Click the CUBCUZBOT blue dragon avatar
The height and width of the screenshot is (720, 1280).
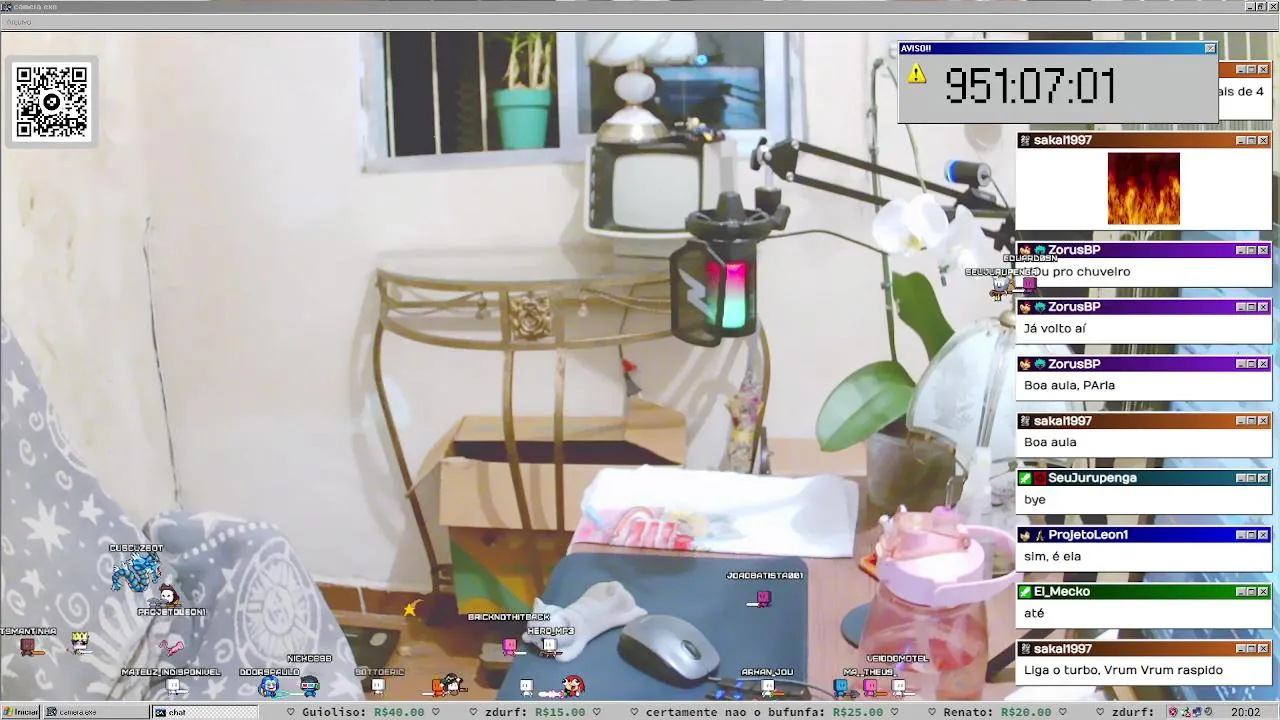tap(135, 571)
